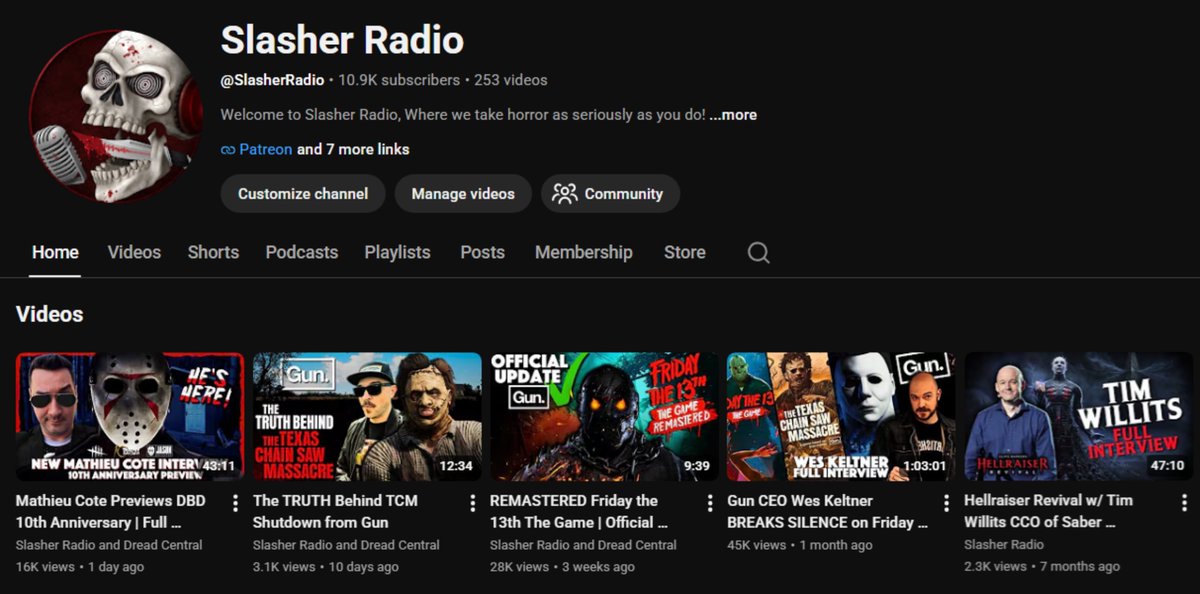1200x594 pixels.
Task: Click channel names under Mathieu Cote video
Action: (109, 545)
